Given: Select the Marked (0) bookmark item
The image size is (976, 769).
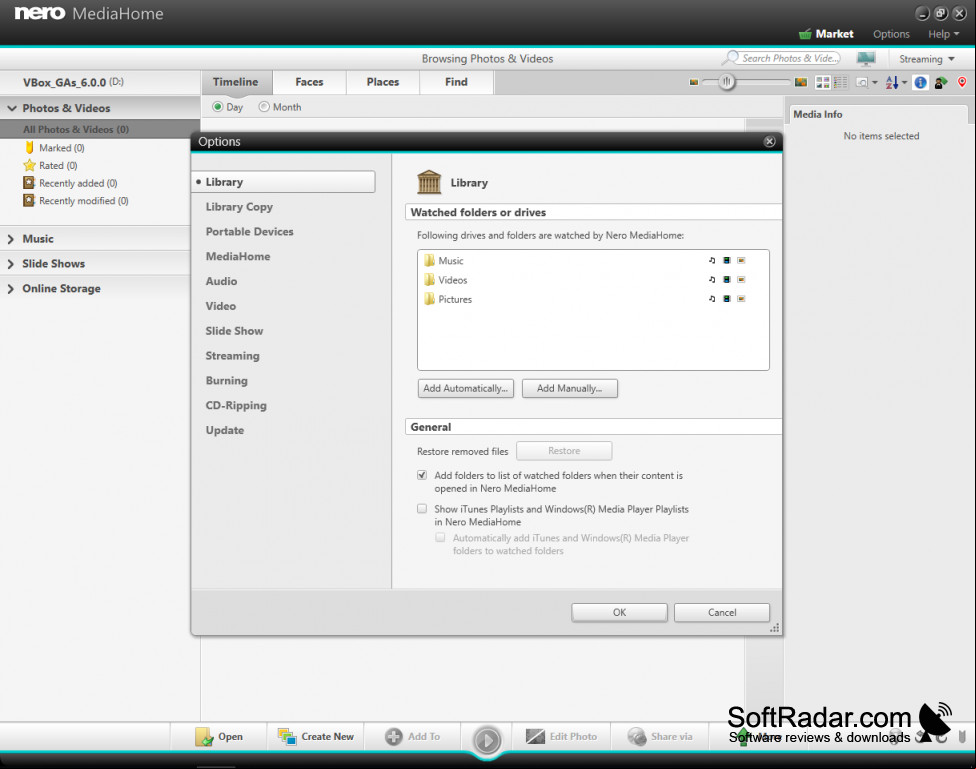Looking at the screenshot, I should pos(54,148).
